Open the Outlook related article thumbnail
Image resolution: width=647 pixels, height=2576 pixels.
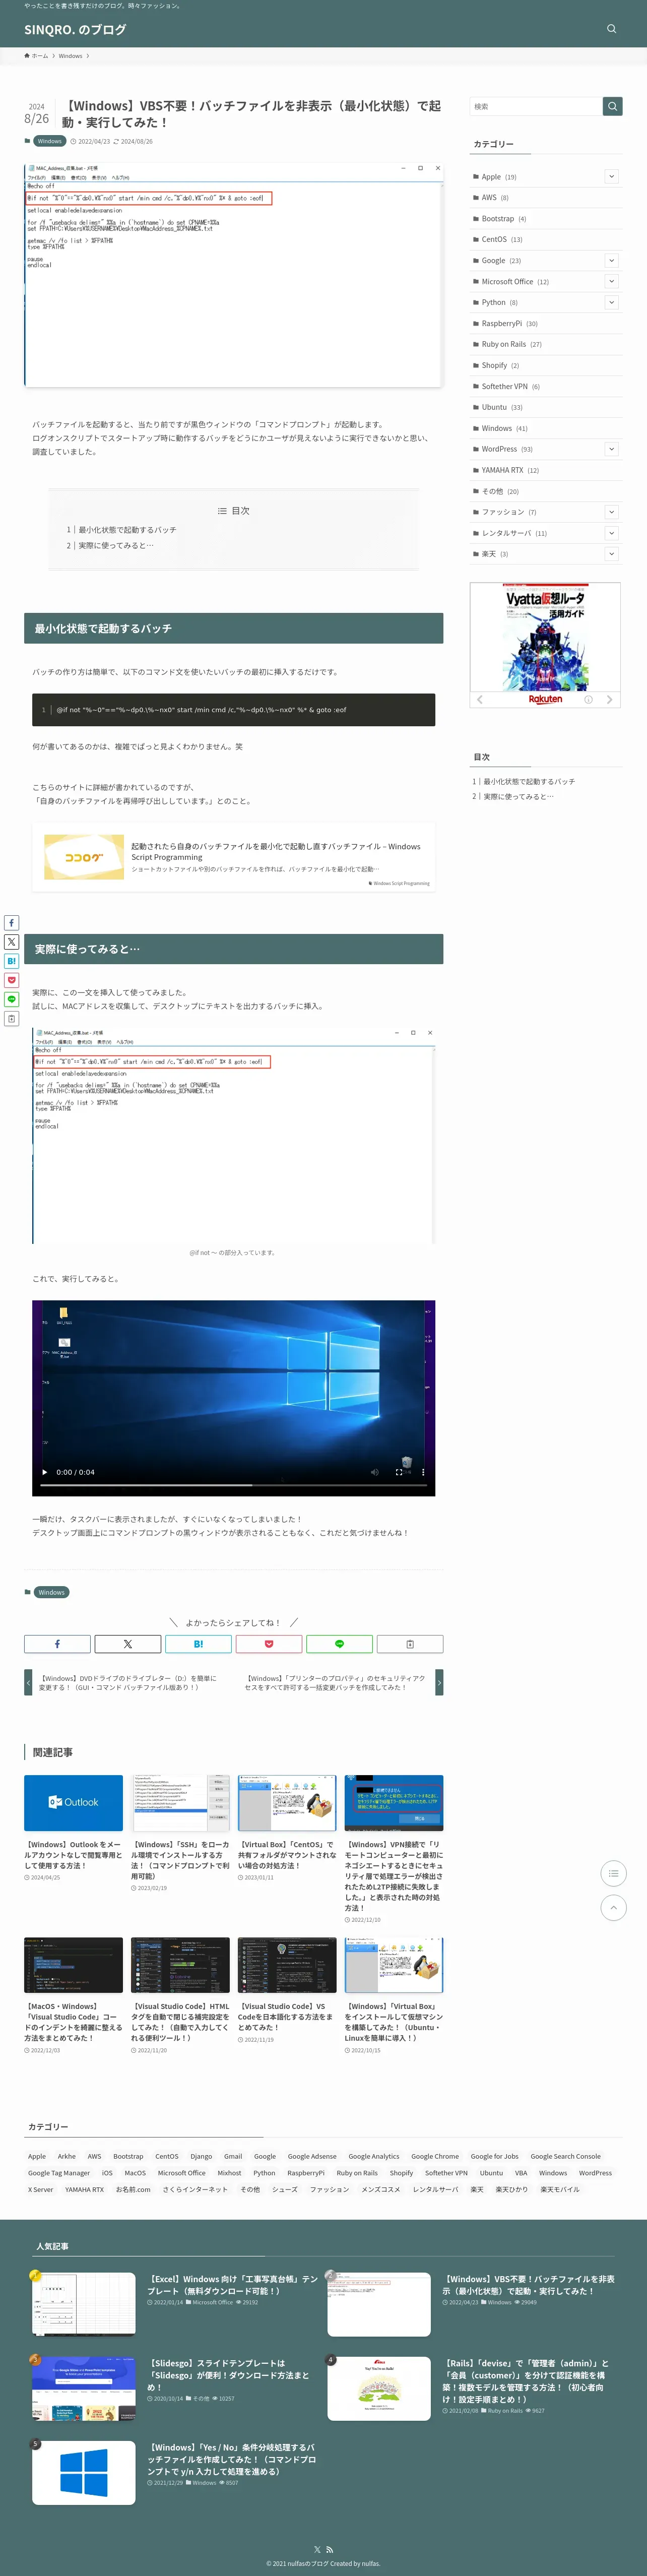pyautogui.click(x=73, y=1803)
